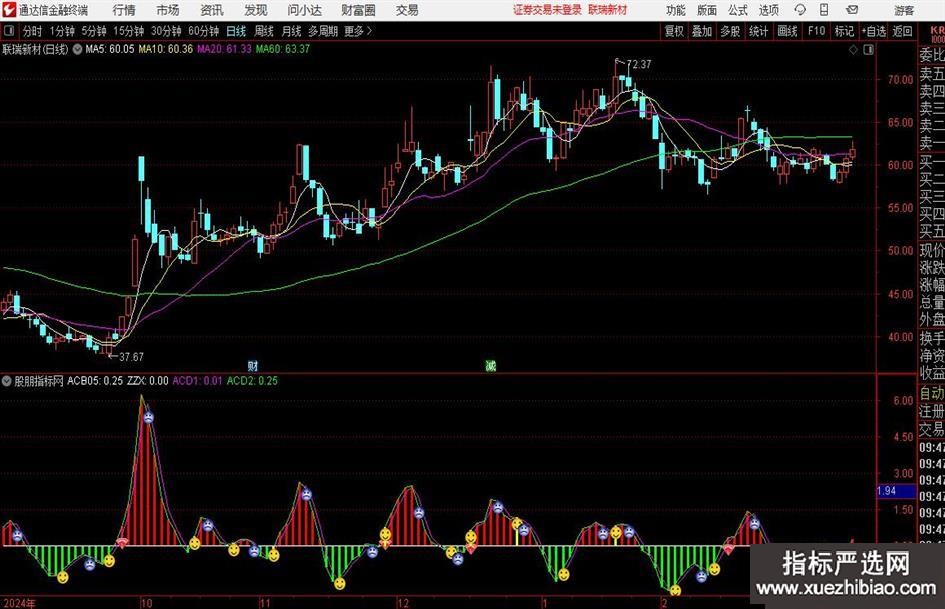Click the diamond icon above the price chart
The height and width of the screenshot is (609, 945).
[853, 49]
